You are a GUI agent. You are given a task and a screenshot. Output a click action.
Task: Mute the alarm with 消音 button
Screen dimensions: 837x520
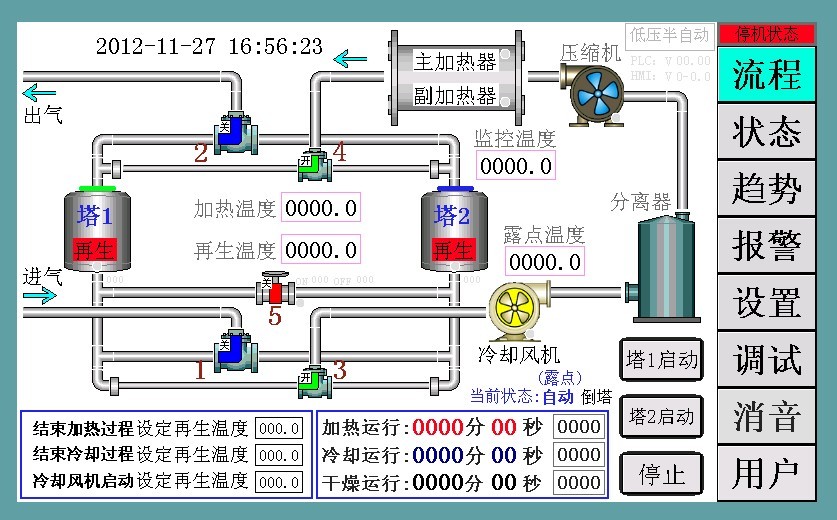[x=766, y=417]
